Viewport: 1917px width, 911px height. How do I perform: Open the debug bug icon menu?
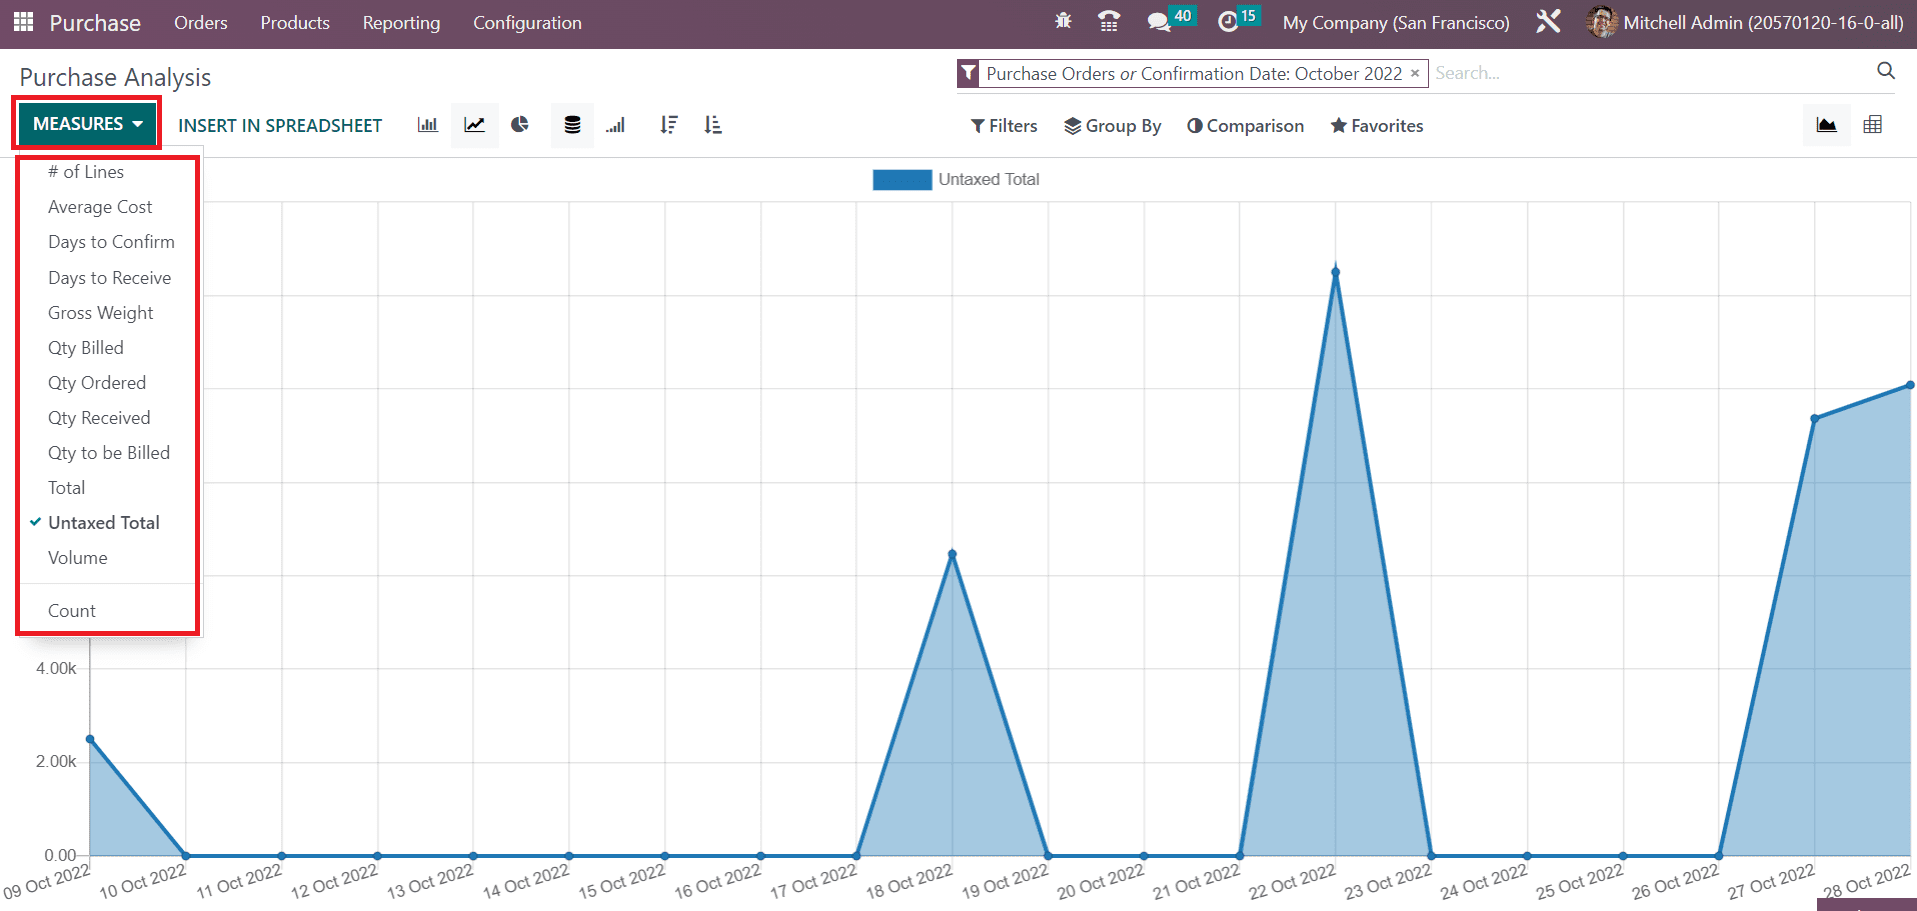click(1063, 22)
